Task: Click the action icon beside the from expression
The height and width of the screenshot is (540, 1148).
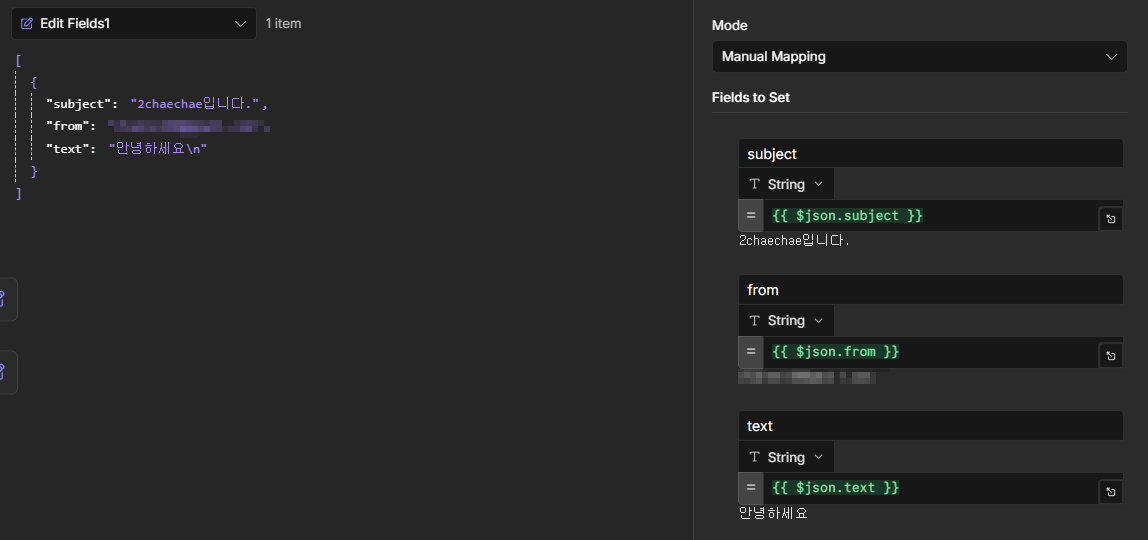Action: tap(1111, 356)
